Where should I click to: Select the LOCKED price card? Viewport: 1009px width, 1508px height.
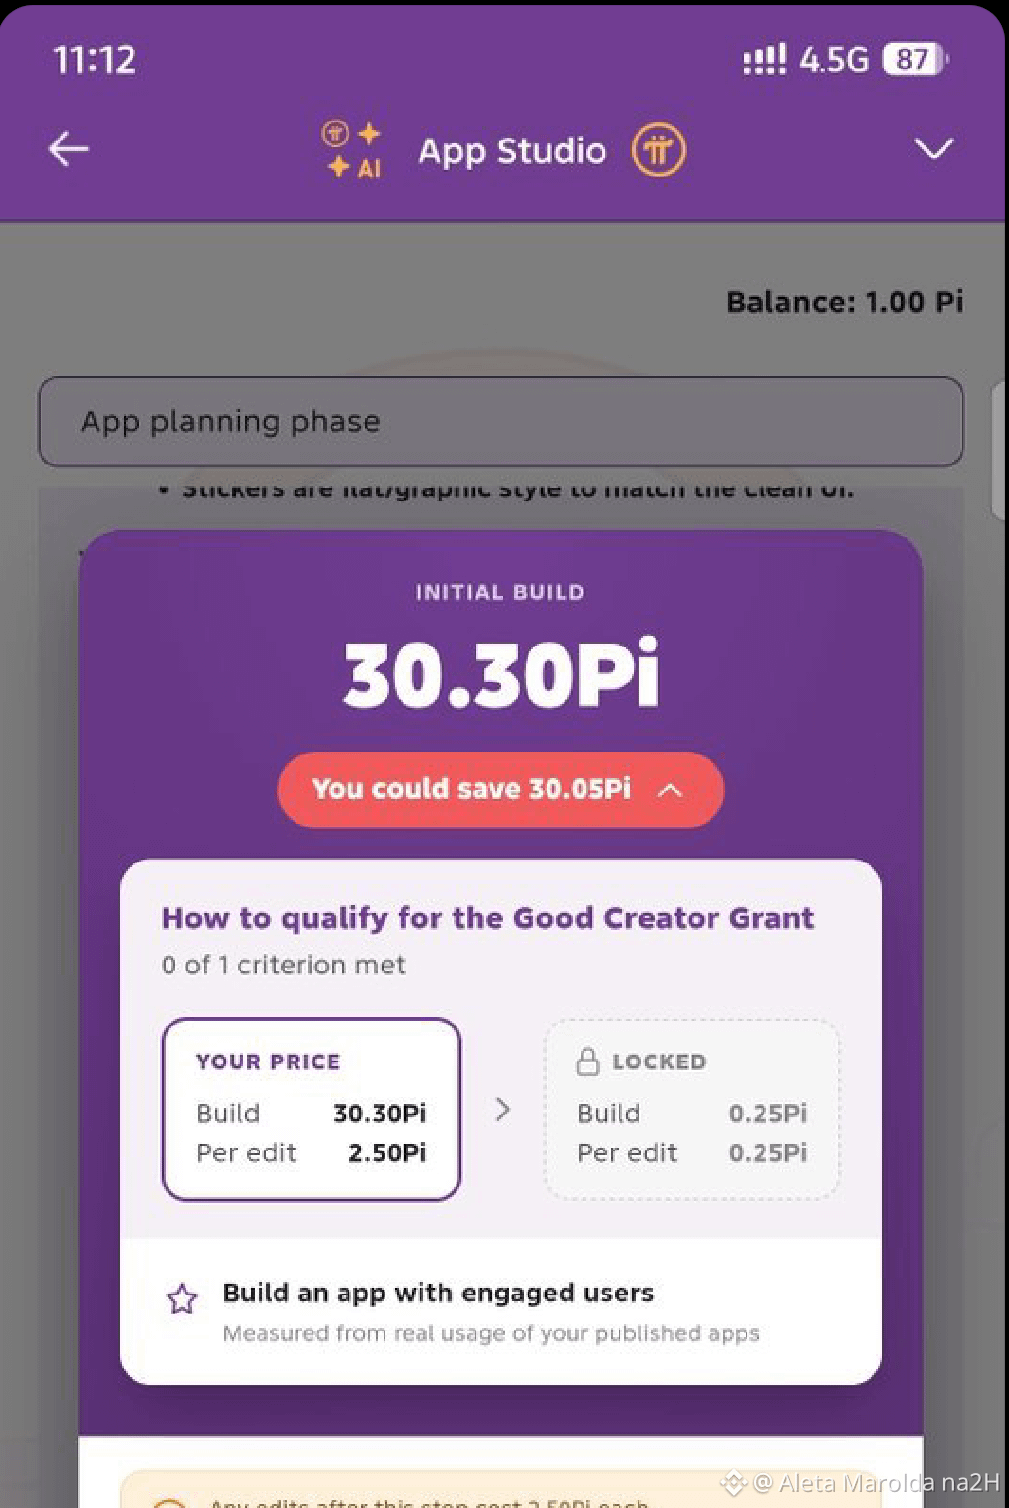[x=691, y=1108]
